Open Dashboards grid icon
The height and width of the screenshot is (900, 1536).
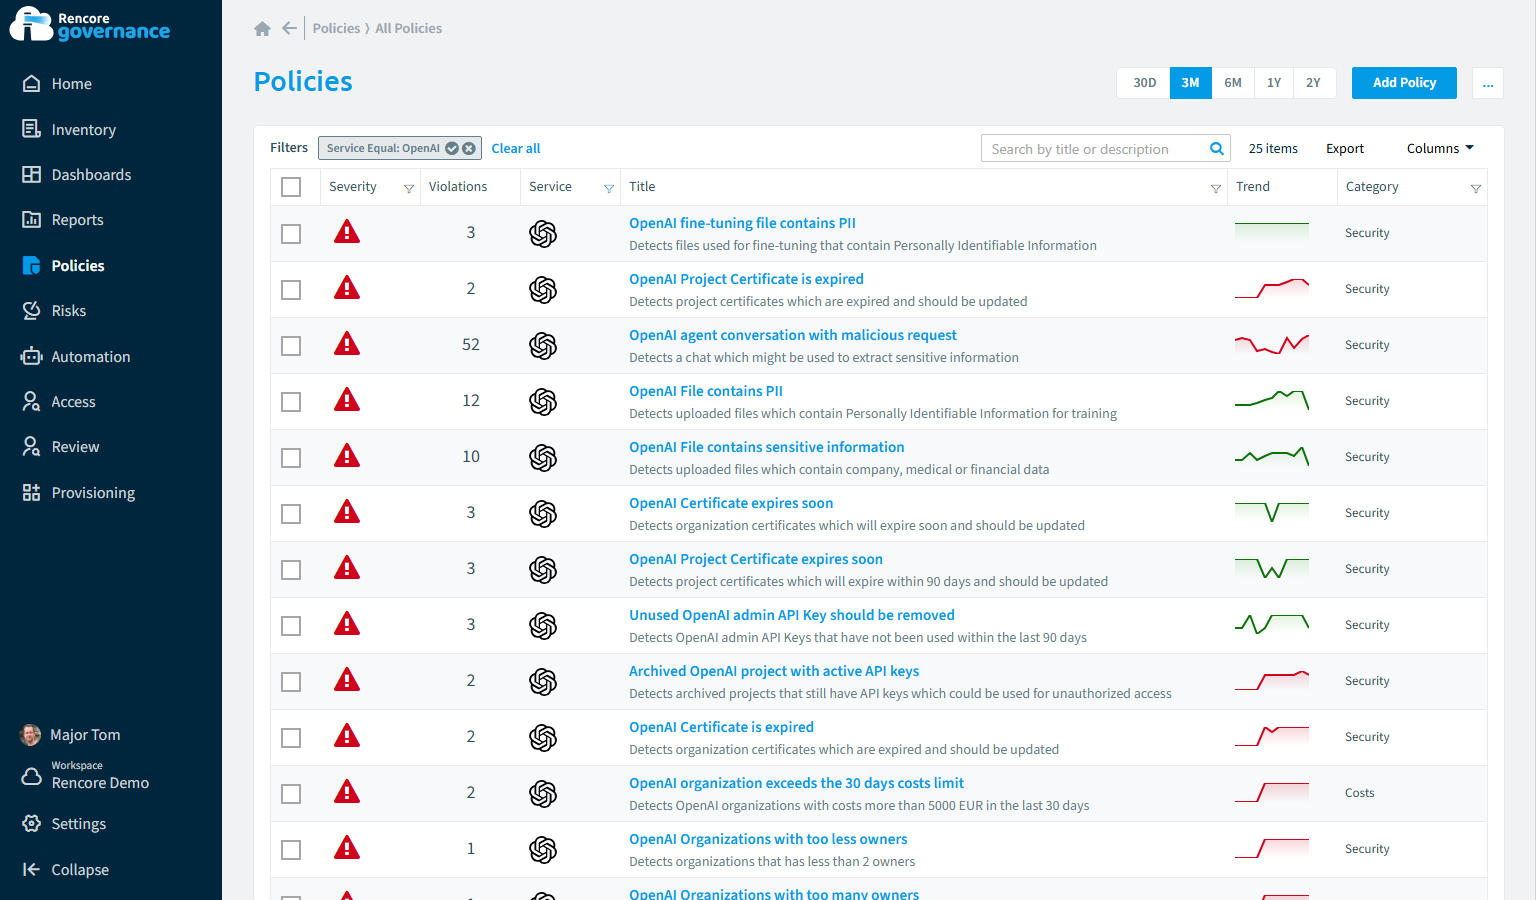click(32, 174)
